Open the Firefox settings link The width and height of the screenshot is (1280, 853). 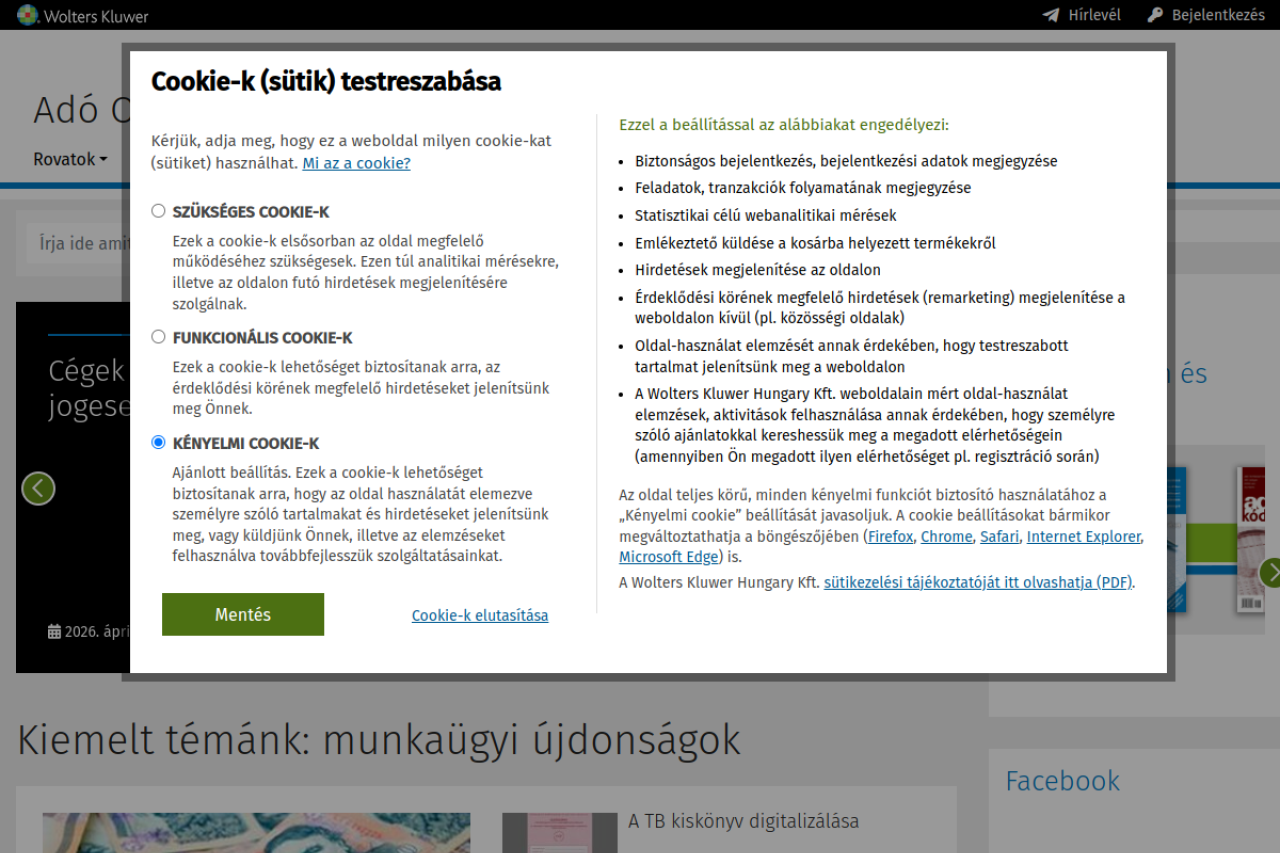[890, 537]
